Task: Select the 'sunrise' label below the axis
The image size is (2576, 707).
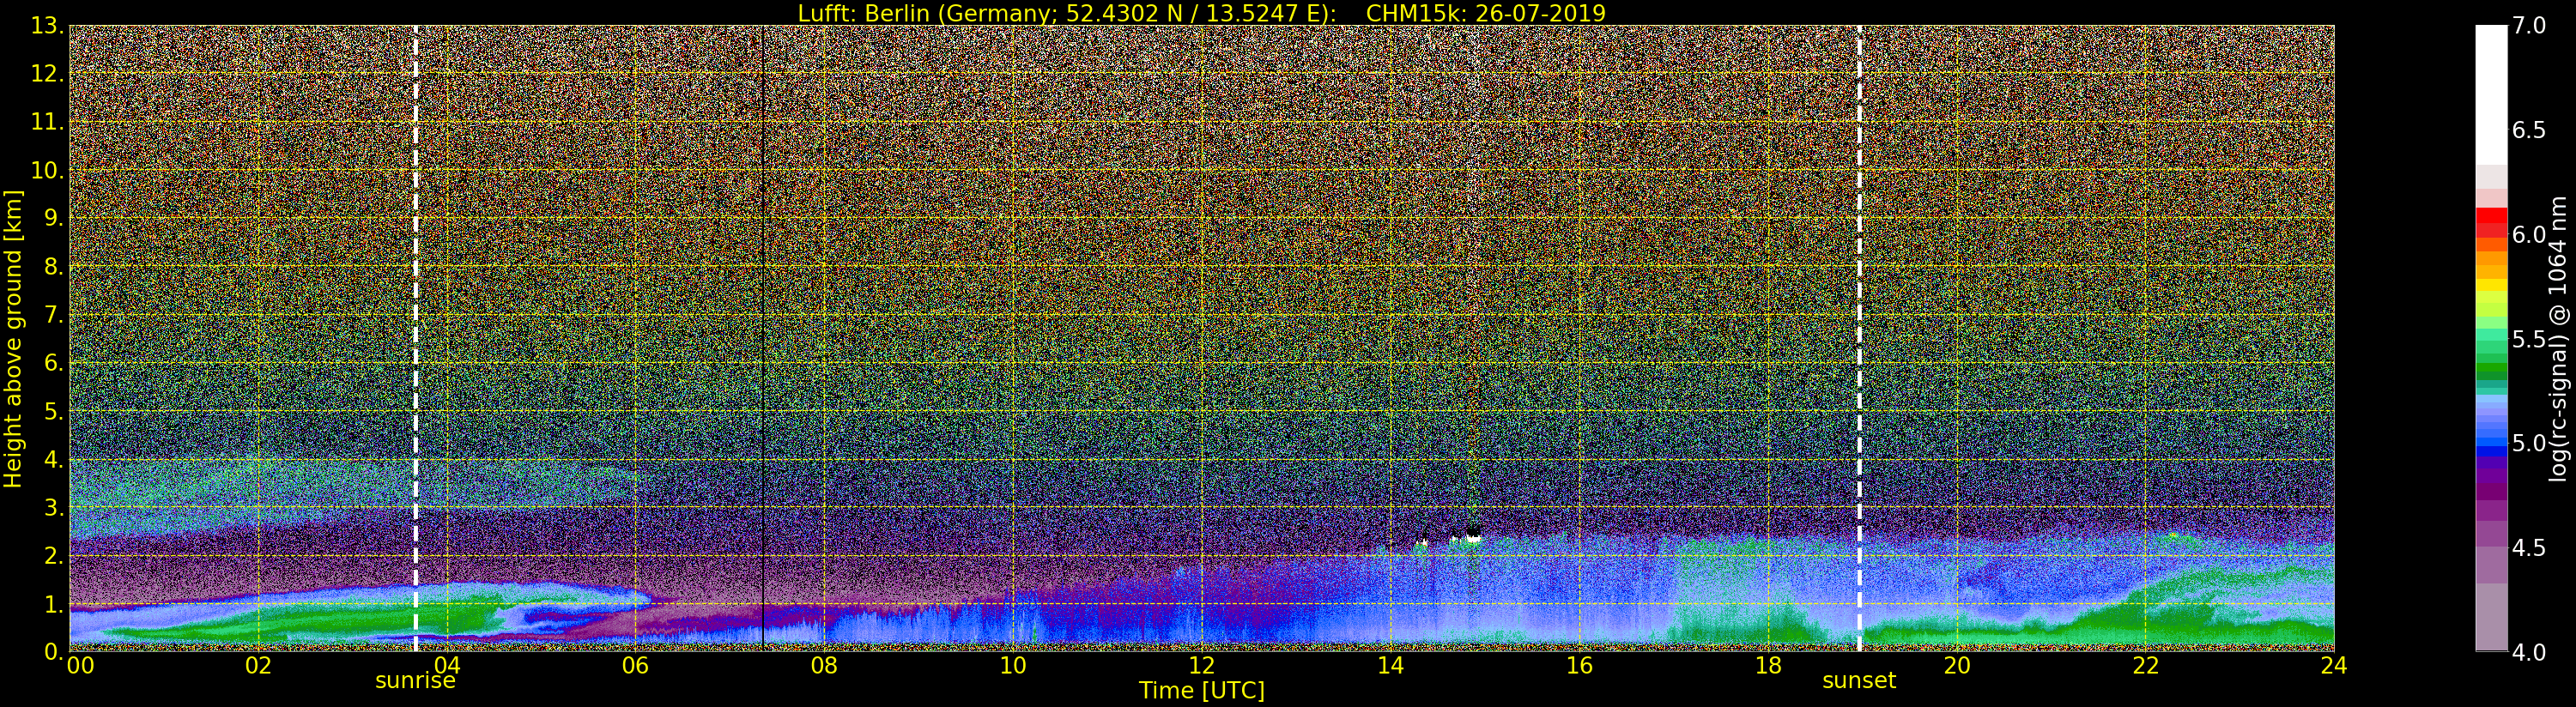Action: [415, 681]
